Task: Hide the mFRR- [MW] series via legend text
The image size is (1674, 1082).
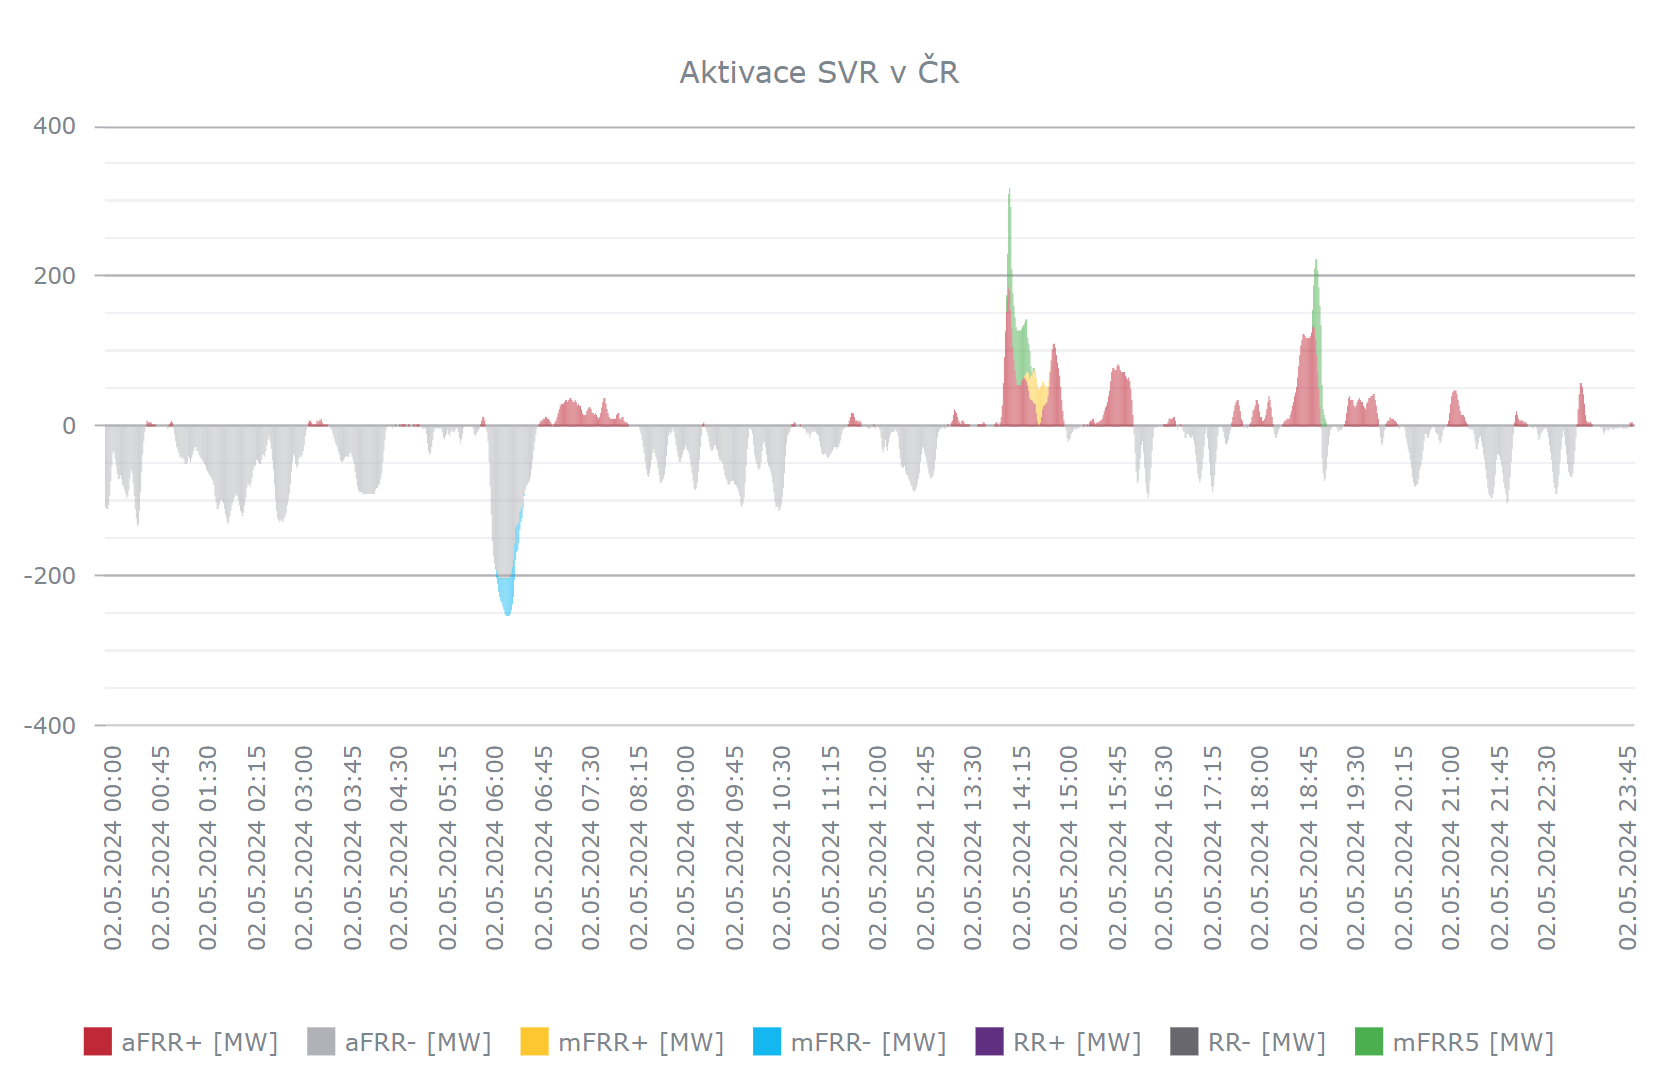Action: (868, 1042)
